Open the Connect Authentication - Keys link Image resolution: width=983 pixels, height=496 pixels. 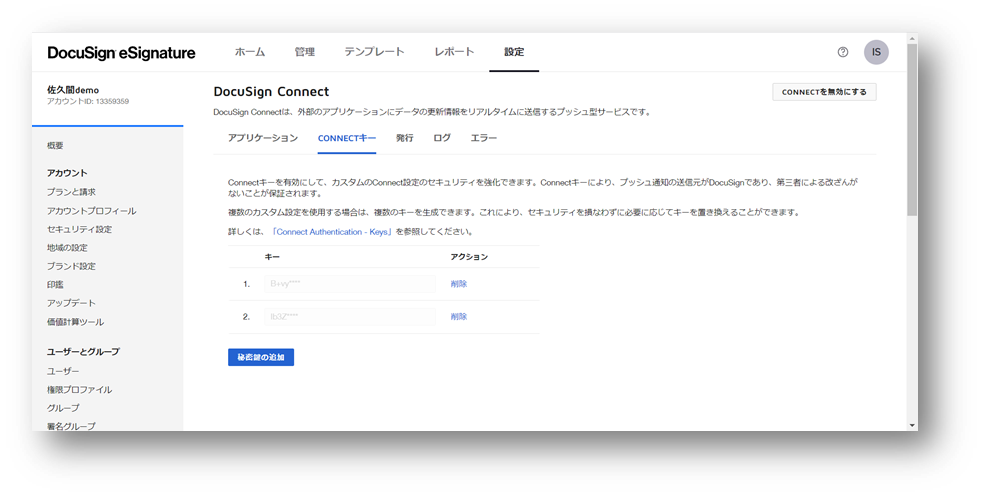point(332,232)
